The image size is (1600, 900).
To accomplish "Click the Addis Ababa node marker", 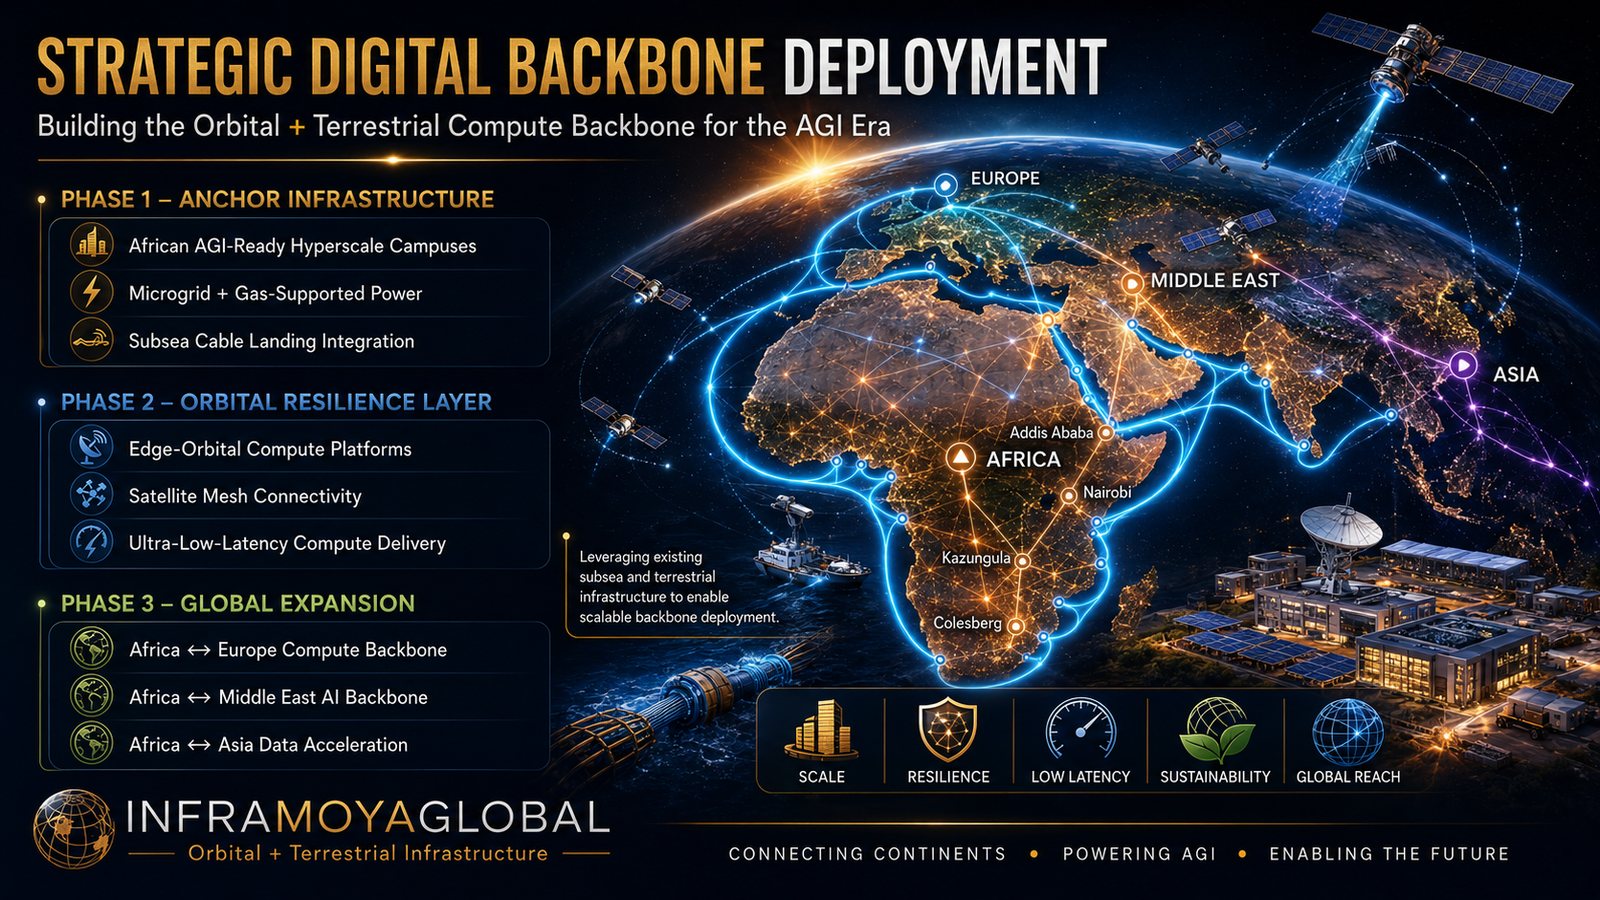I will [x=1105, y=433].
